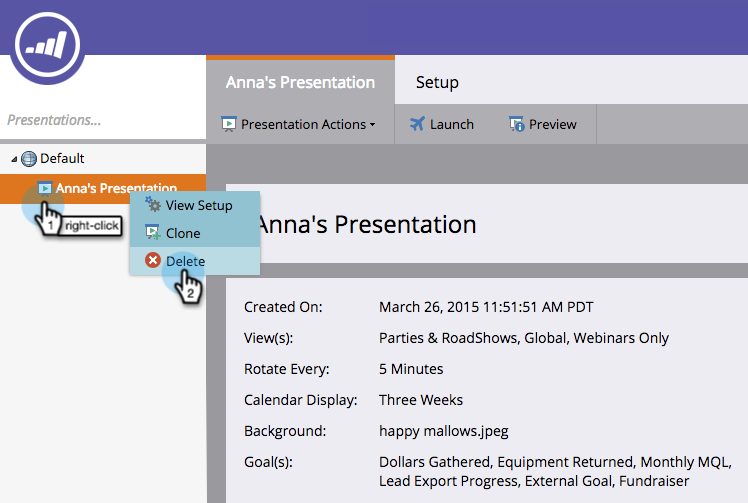The width and height of the screenshot is (748, 503).
Task: Switch to the Setup tab
Action: 437,82
